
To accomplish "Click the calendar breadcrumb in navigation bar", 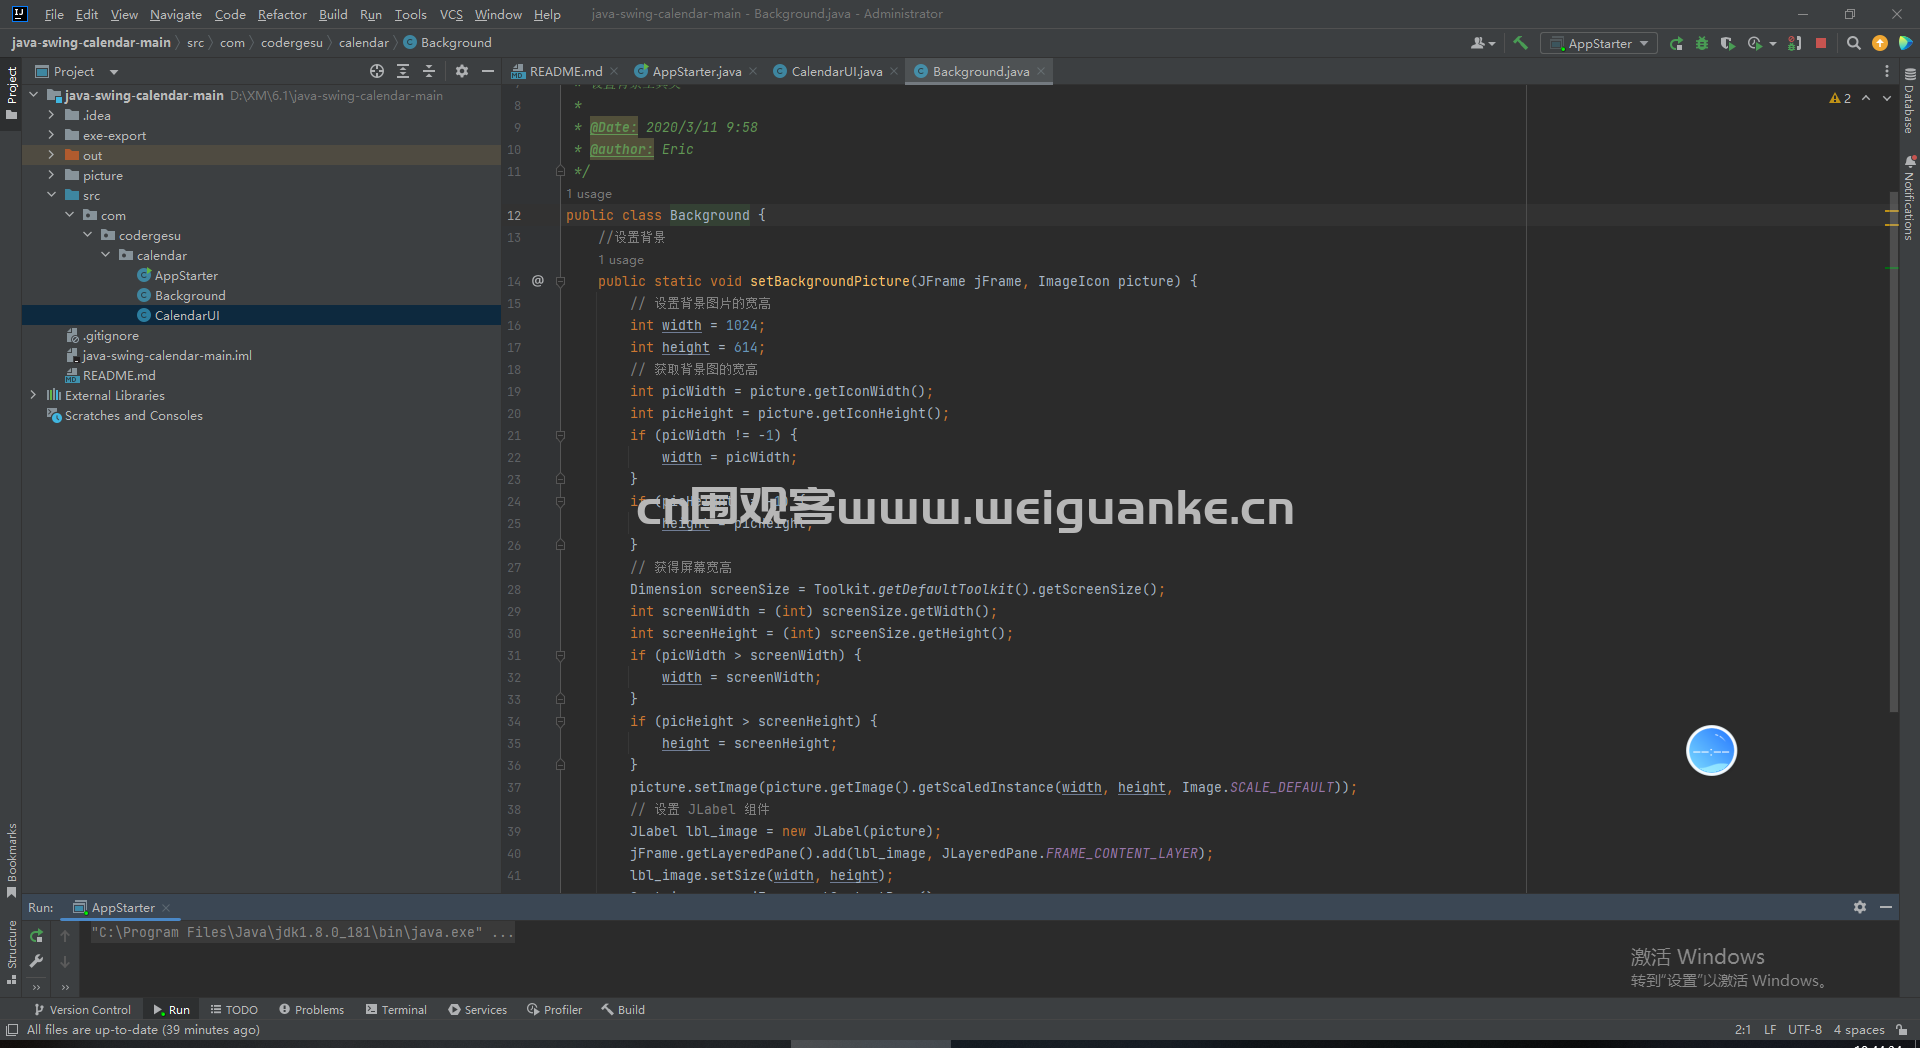I will coord(363,43).
